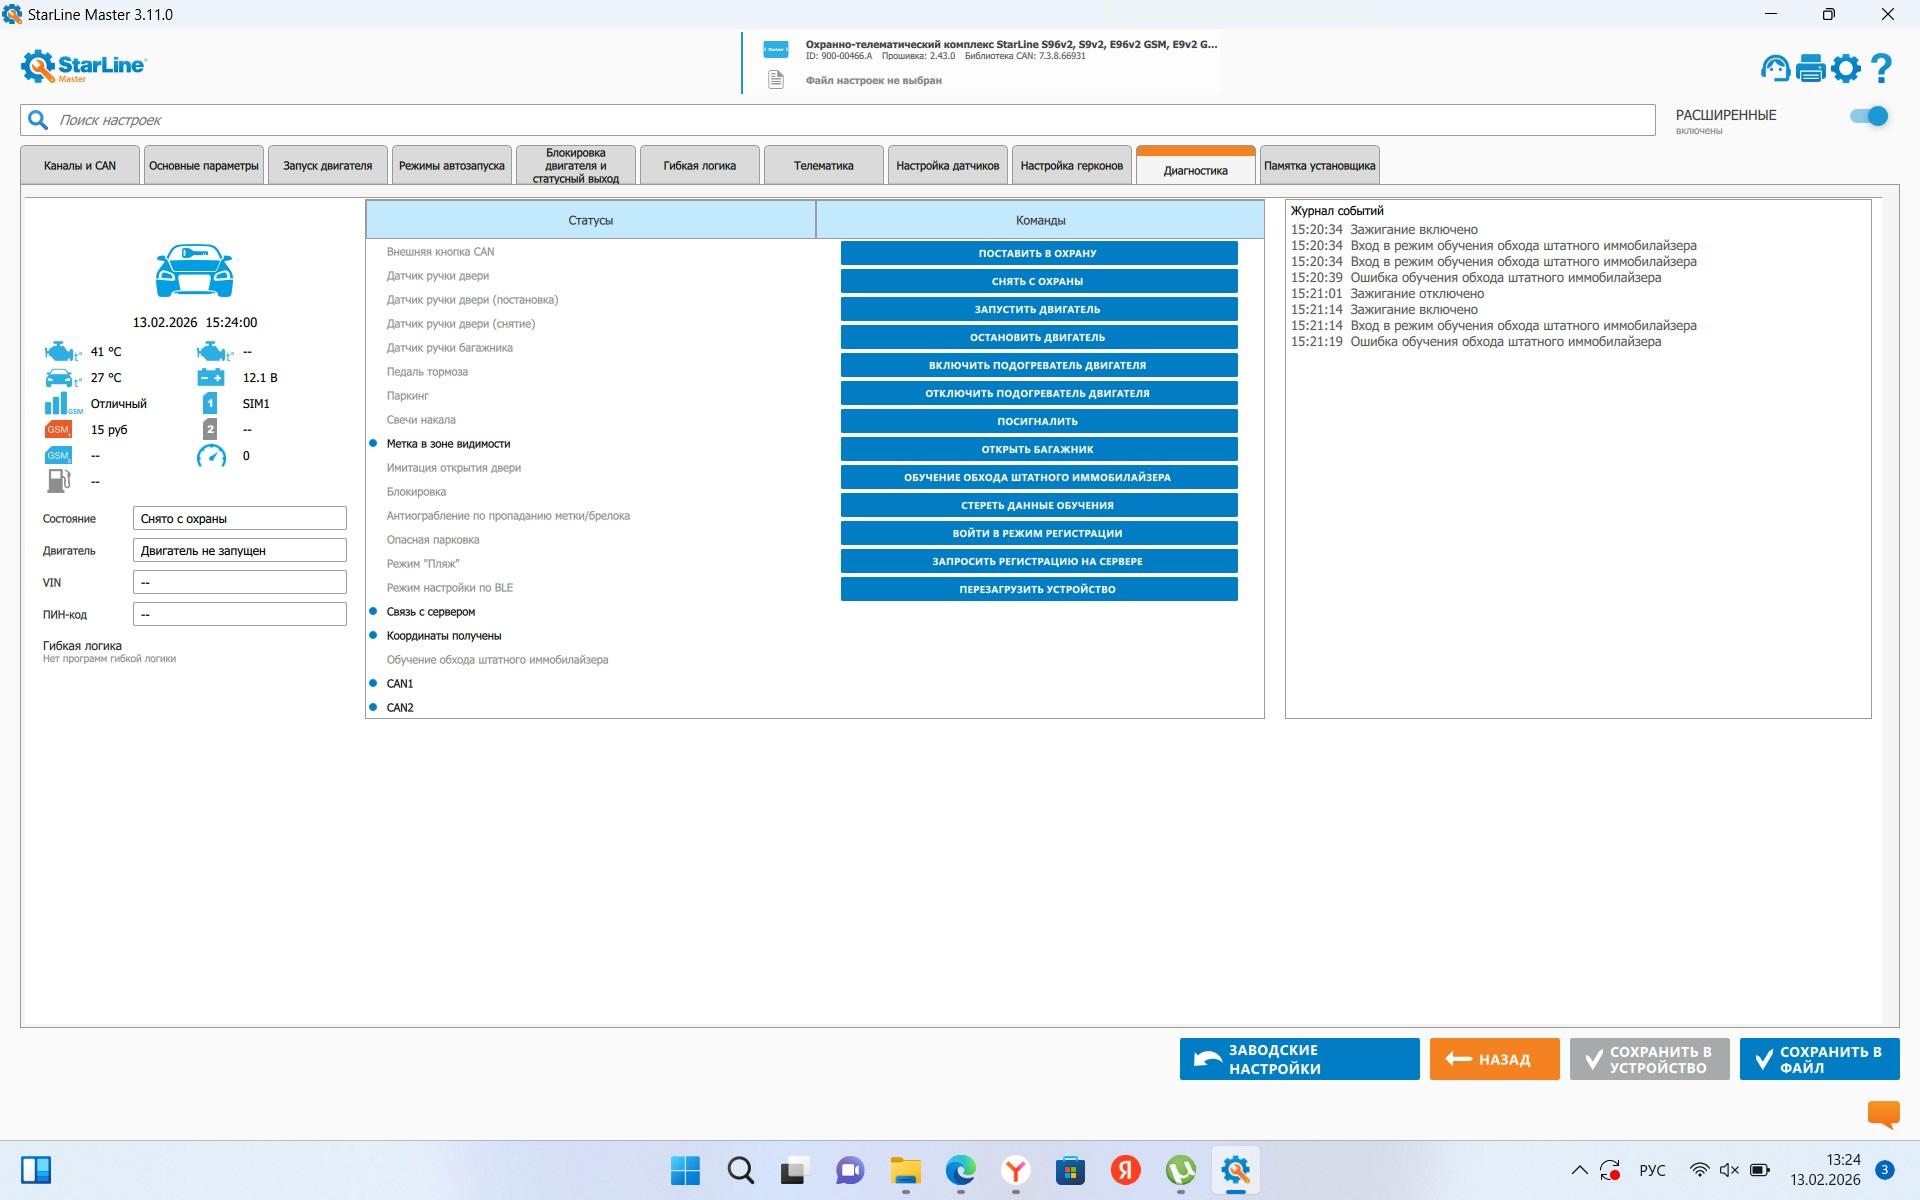Open Yandex Browser from the taskbar
Viewport: 1920px width, 1200px height.
click(1016, 1170)
